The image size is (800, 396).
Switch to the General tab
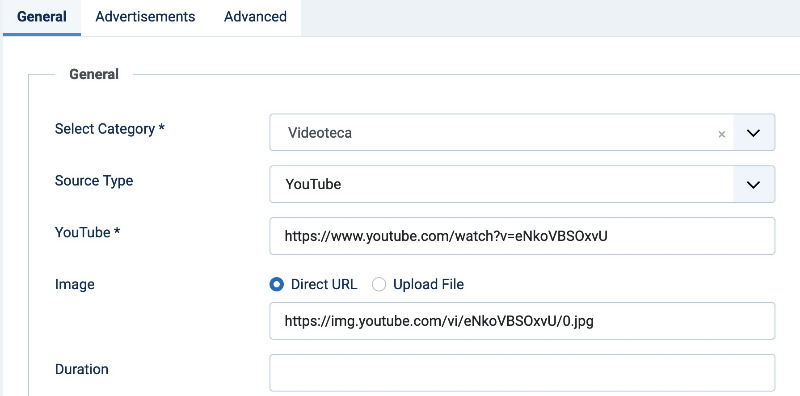point(42,17)
